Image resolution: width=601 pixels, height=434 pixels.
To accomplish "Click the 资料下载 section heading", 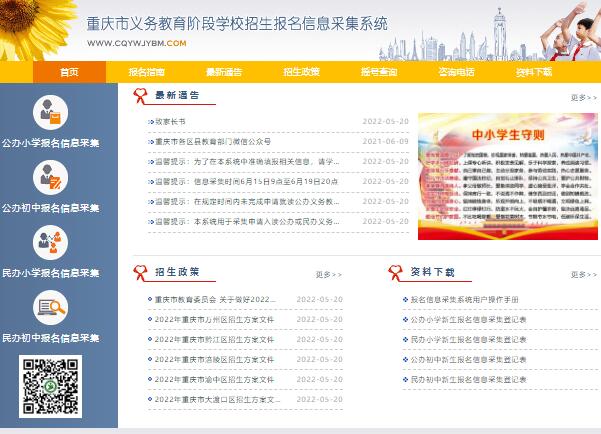I will pos(432,272).
